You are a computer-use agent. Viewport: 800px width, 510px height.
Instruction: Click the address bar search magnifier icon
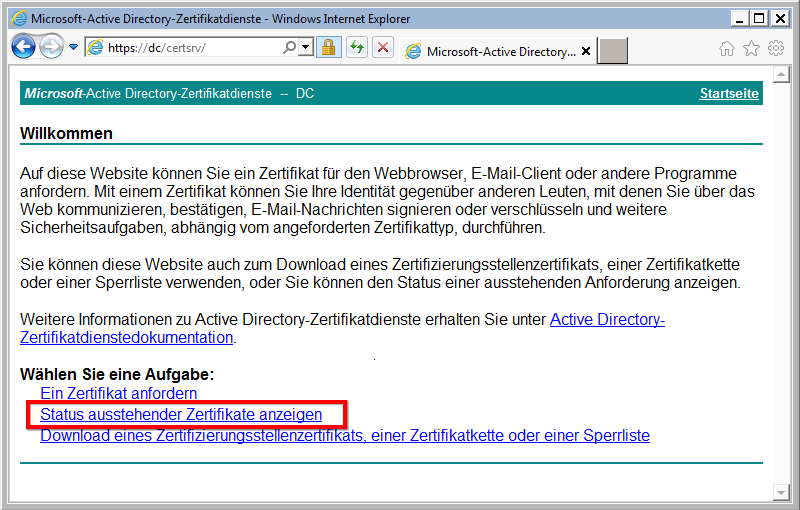pos(290,47)
